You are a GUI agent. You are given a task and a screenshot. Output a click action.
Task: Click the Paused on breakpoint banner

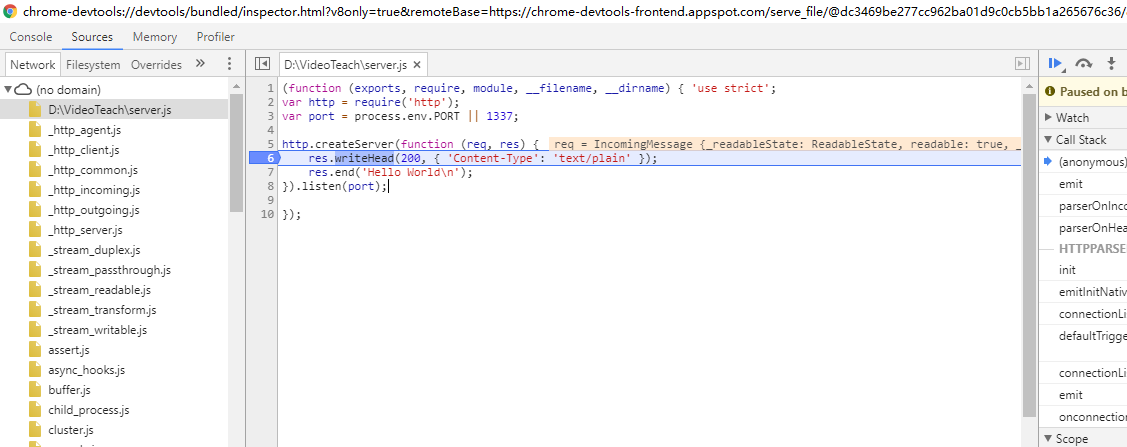pyautogui.click(x=1084, y=91)
